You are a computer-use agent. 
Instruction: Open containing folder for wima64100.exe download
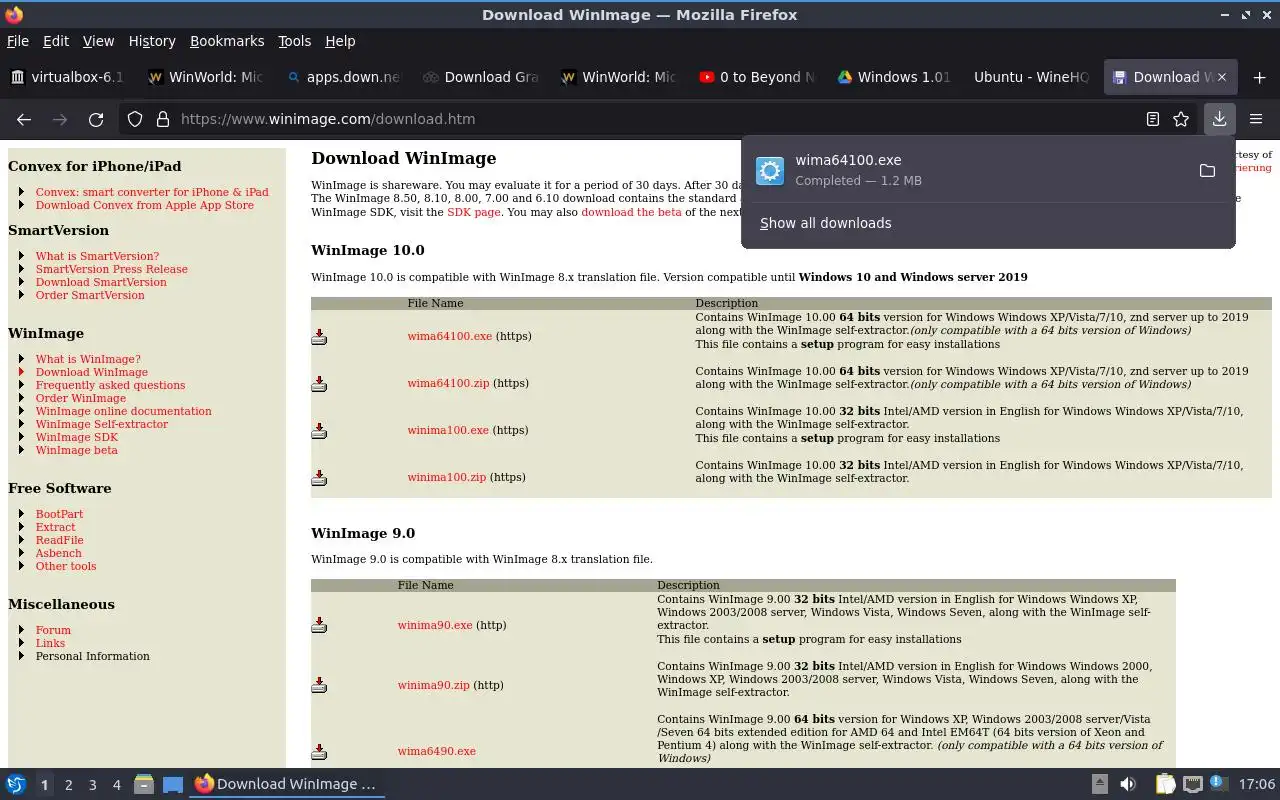click(x=1207, y=171)
